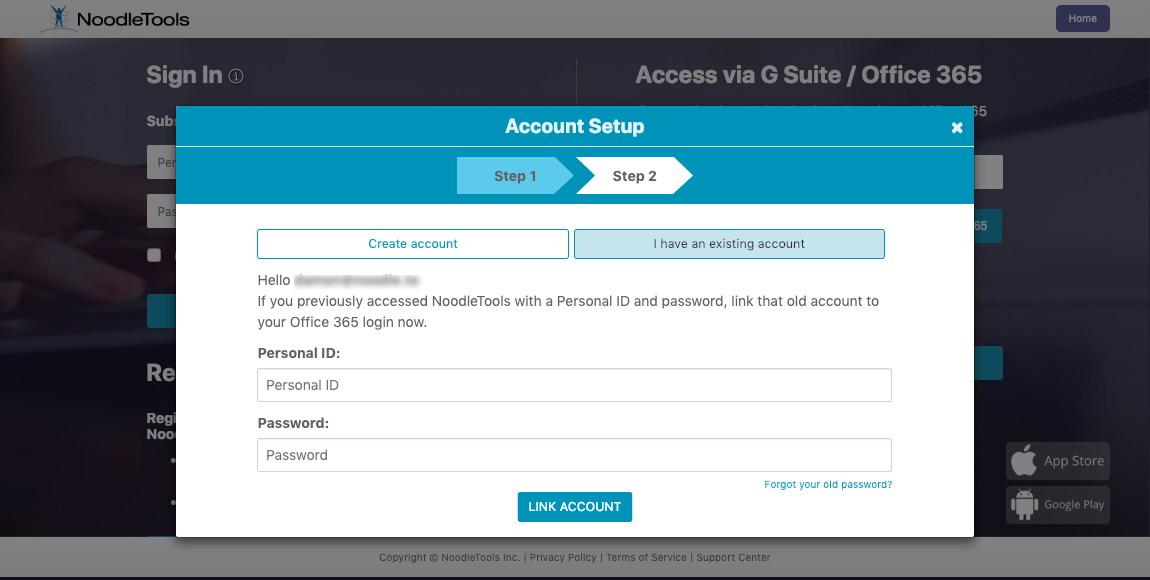
Task: Switch to Step 1 of Account Setup
Action: click(x=515, y=175)
